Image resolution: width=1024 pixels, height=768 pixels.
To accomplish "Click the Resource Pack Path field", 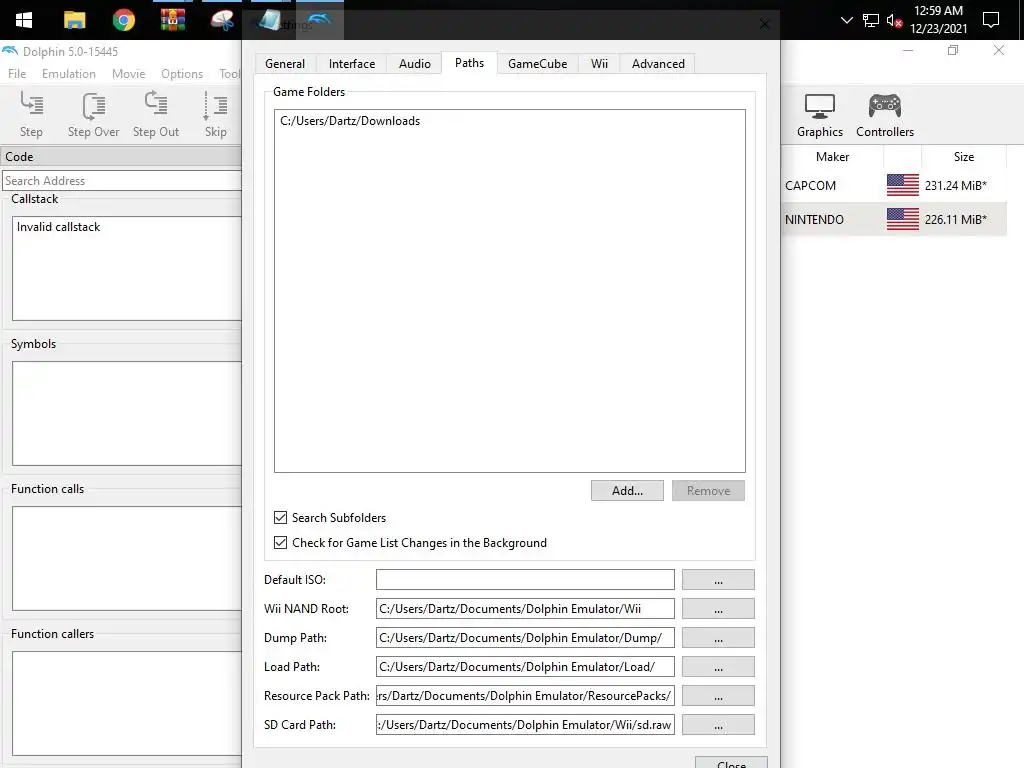I will pos(525,696).
